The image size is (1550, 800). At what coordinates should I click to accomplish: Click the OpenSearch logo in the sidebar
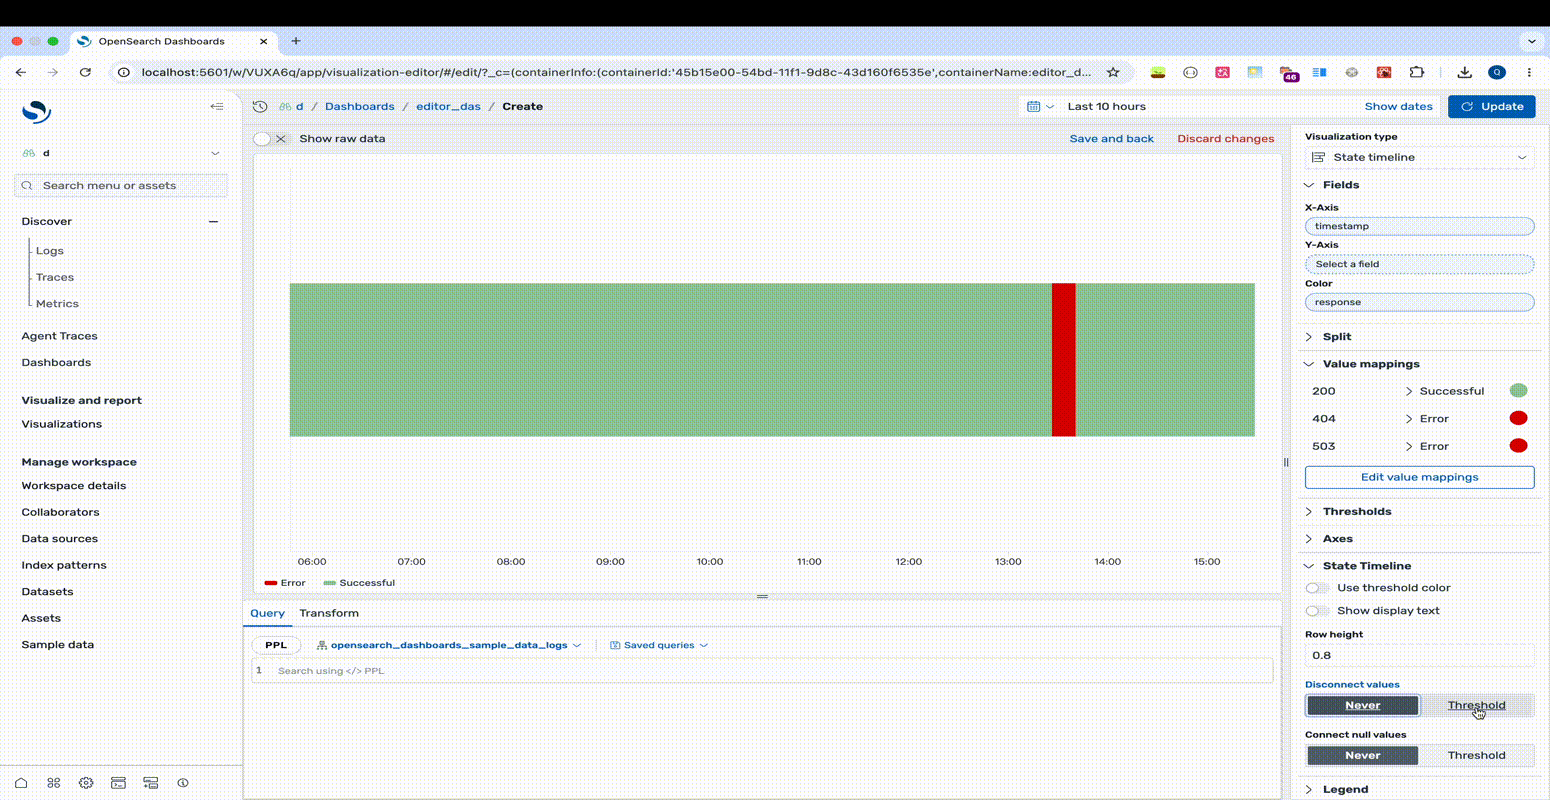[x=36, y=112]
